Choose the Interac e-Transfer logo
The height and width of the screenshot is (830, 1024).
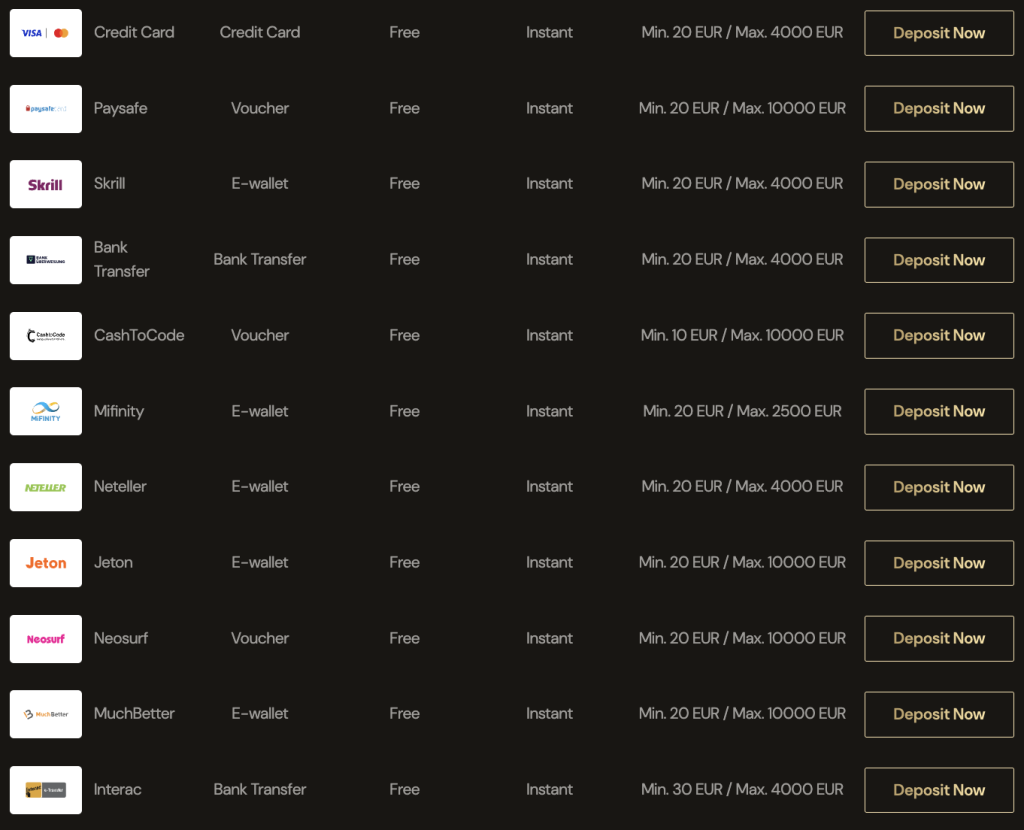[x=46, y=790]
